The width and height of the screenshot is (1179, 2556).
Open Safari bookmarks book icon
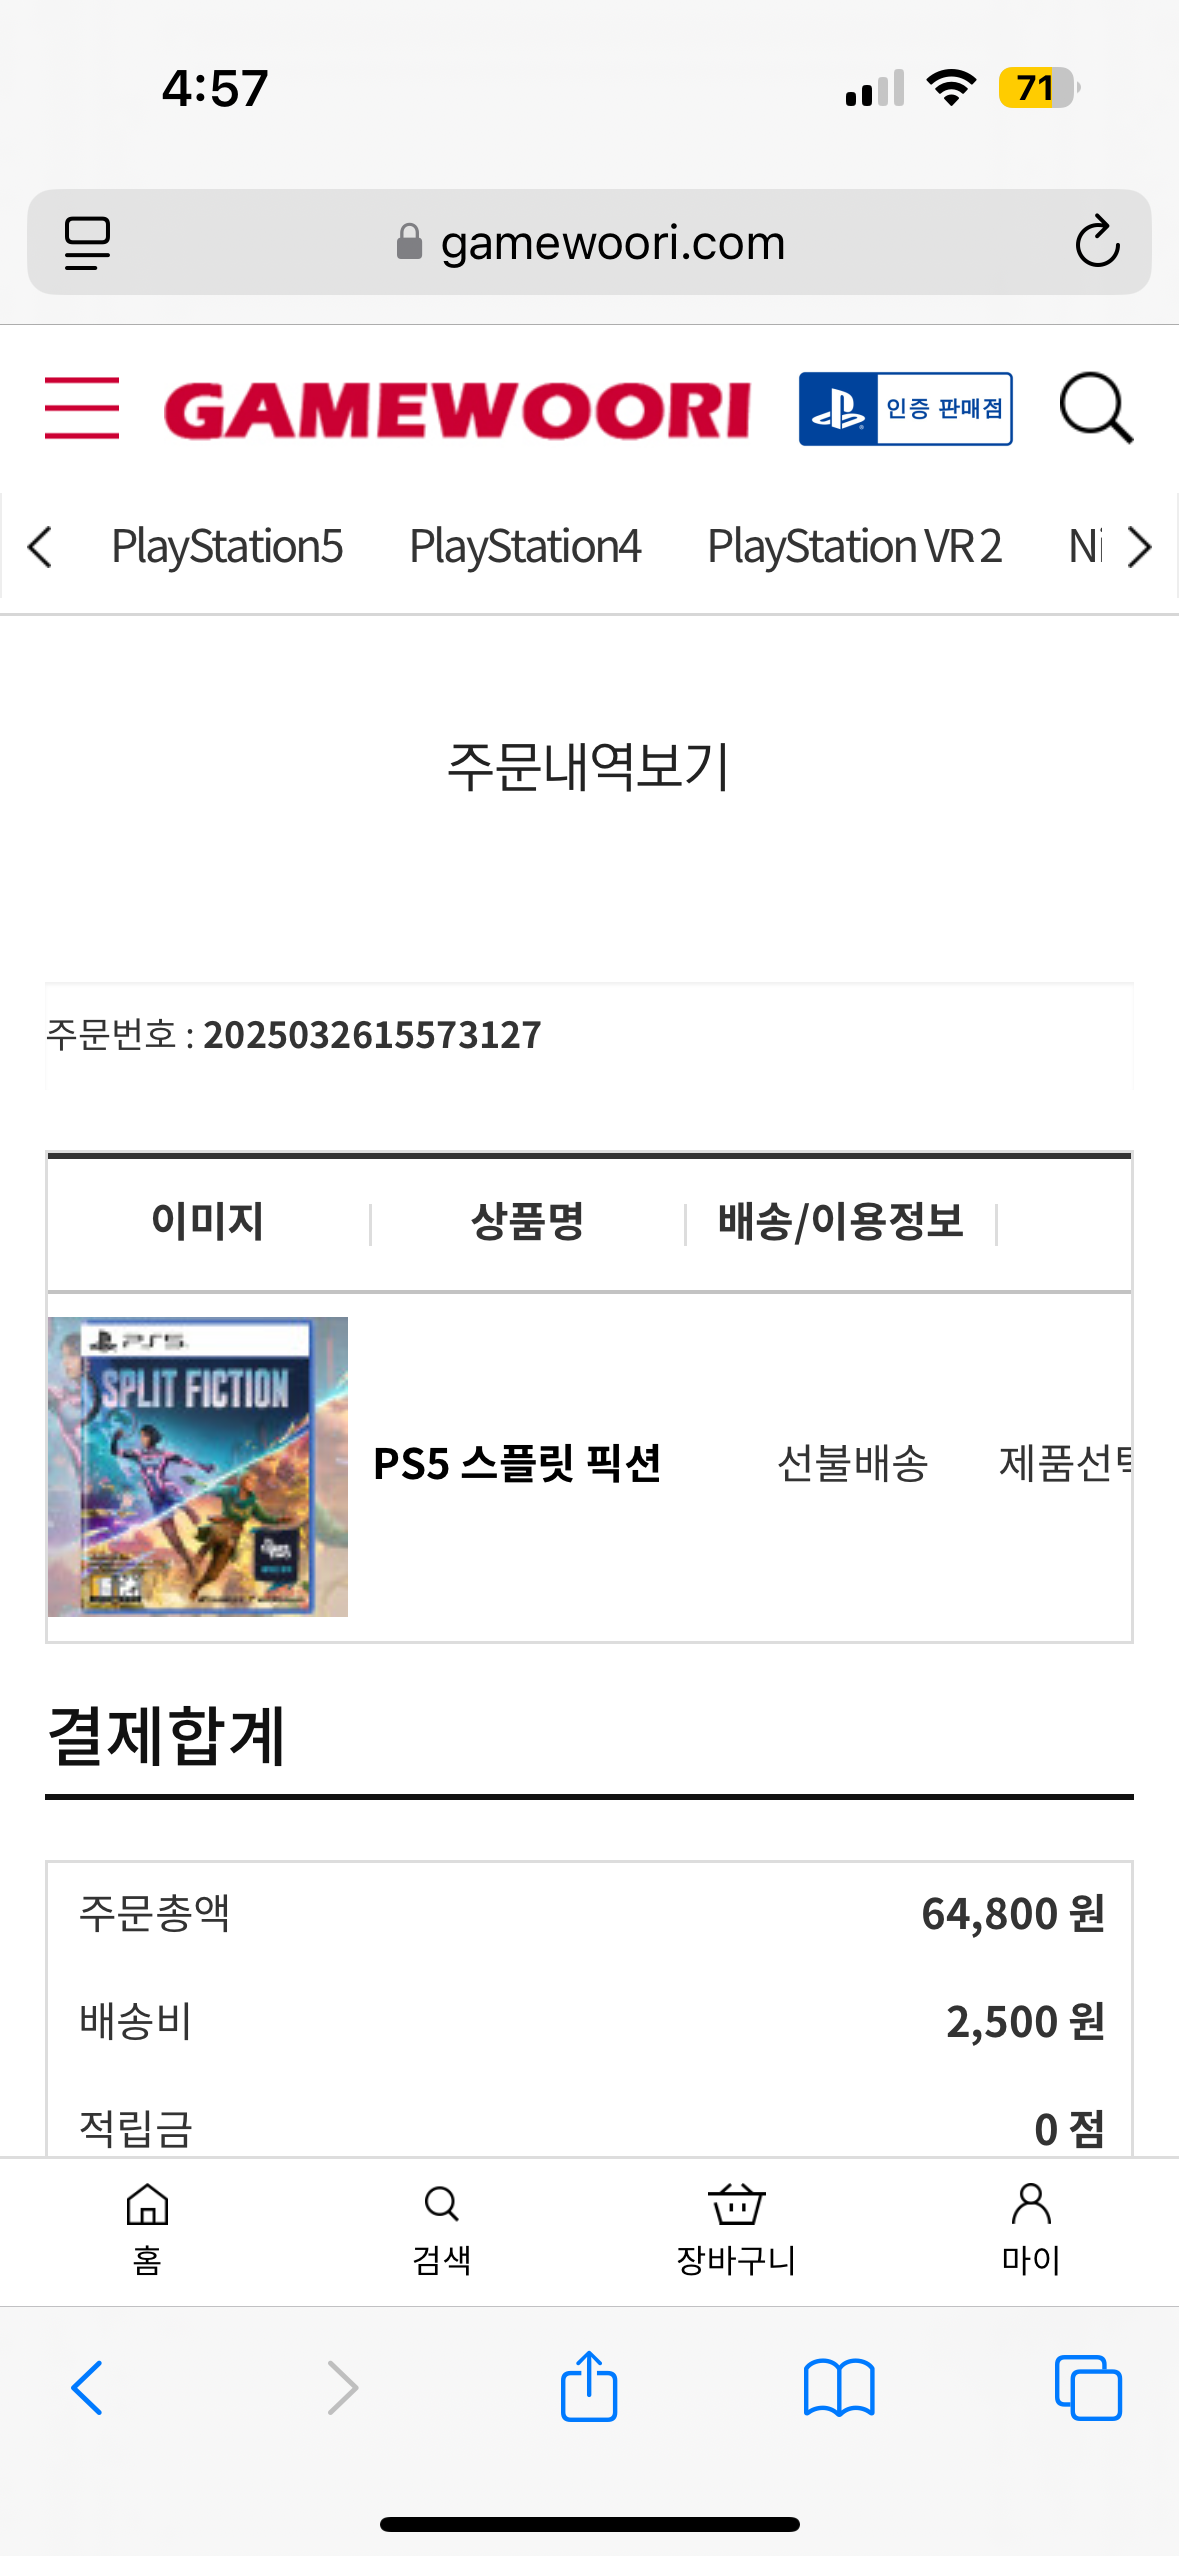pyautogui.click(x=839, y=2389)
